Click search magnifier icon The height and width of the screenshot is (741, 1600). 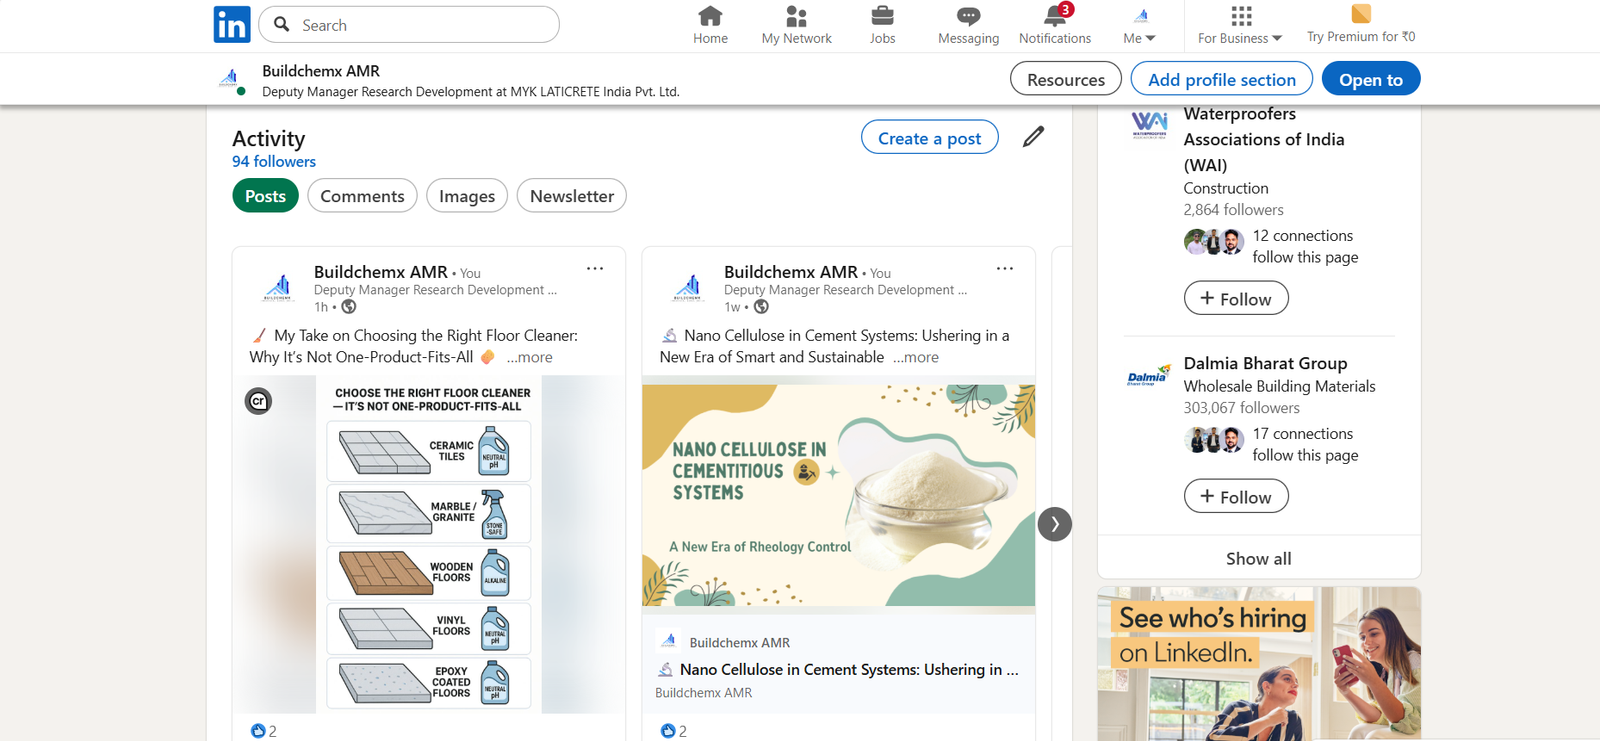[x=282, y=24]
